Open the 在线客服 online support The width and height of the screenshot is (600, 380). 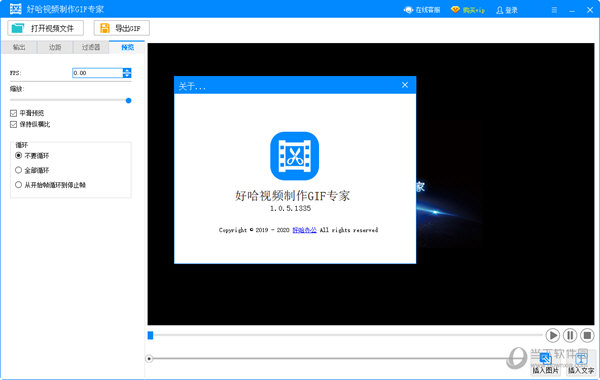tap(422, 10)
